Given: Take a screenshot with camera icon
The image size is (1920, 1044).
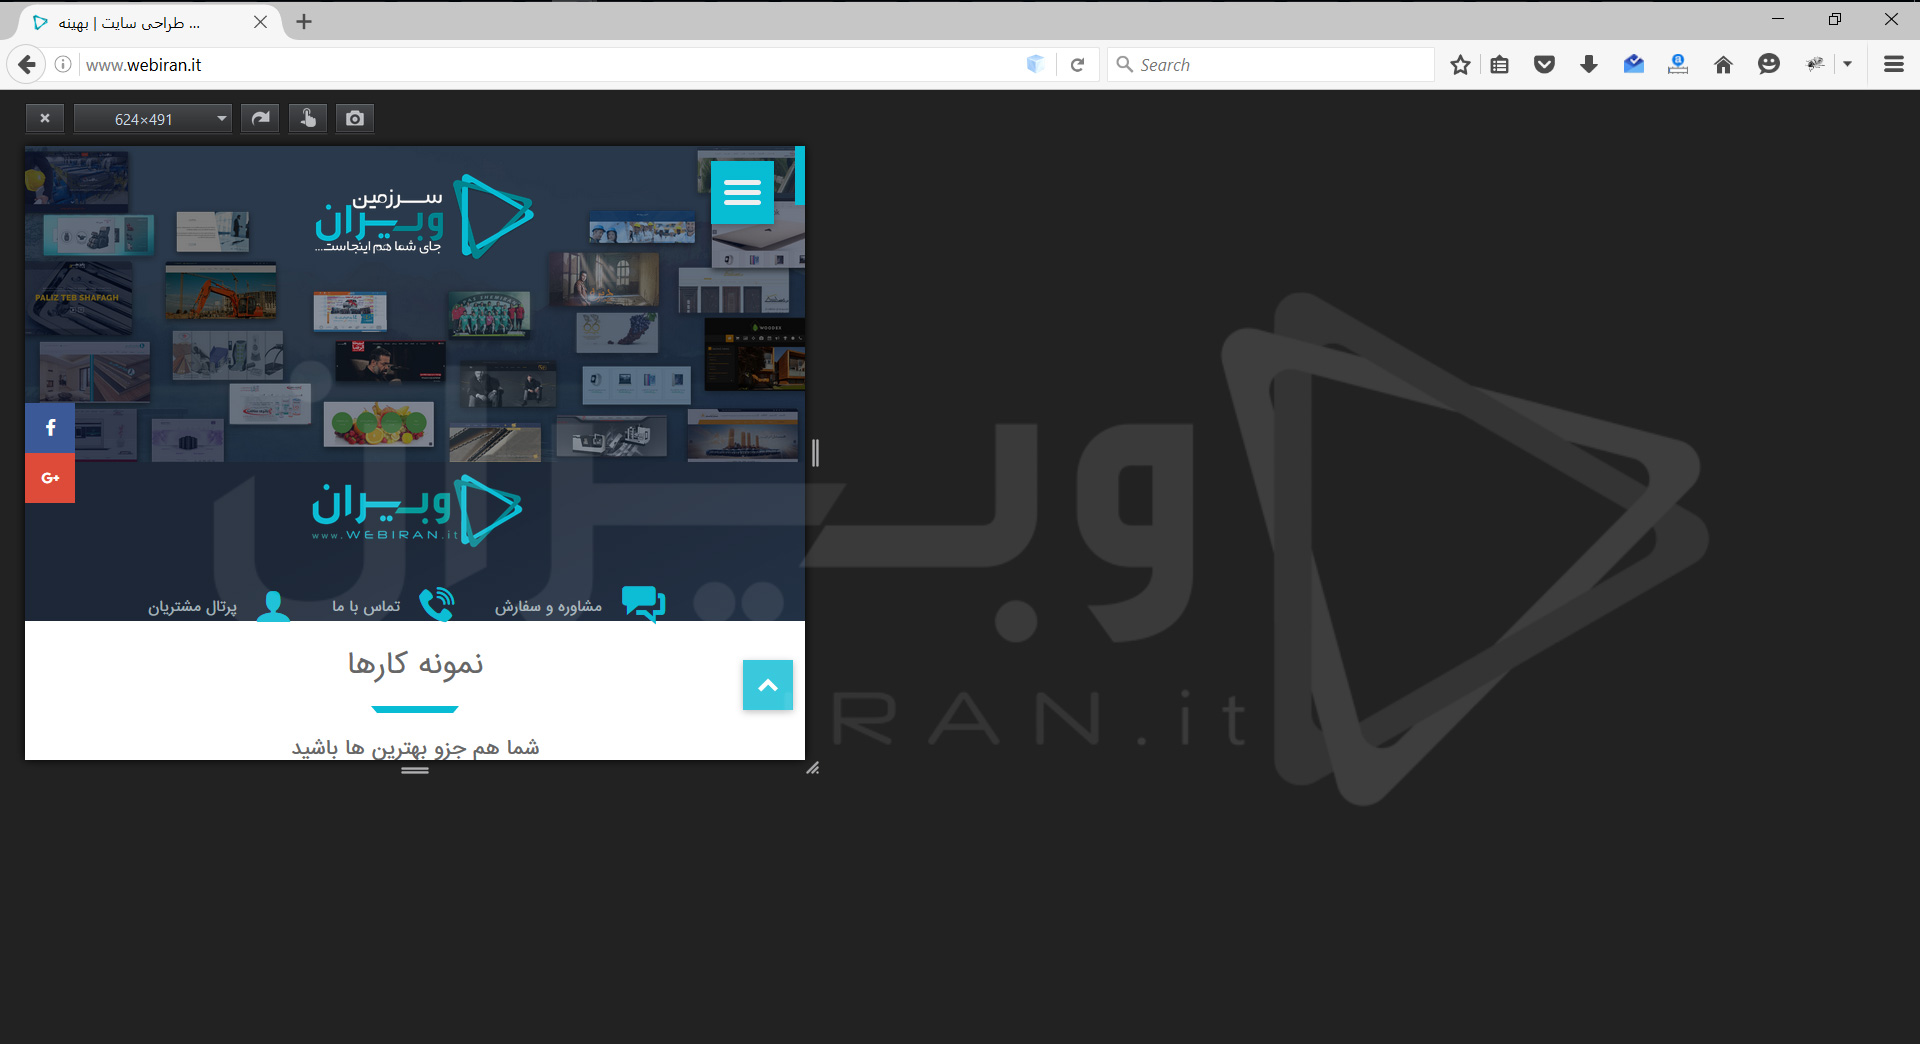Looking at the screenshot, I should tap(355, 119).
